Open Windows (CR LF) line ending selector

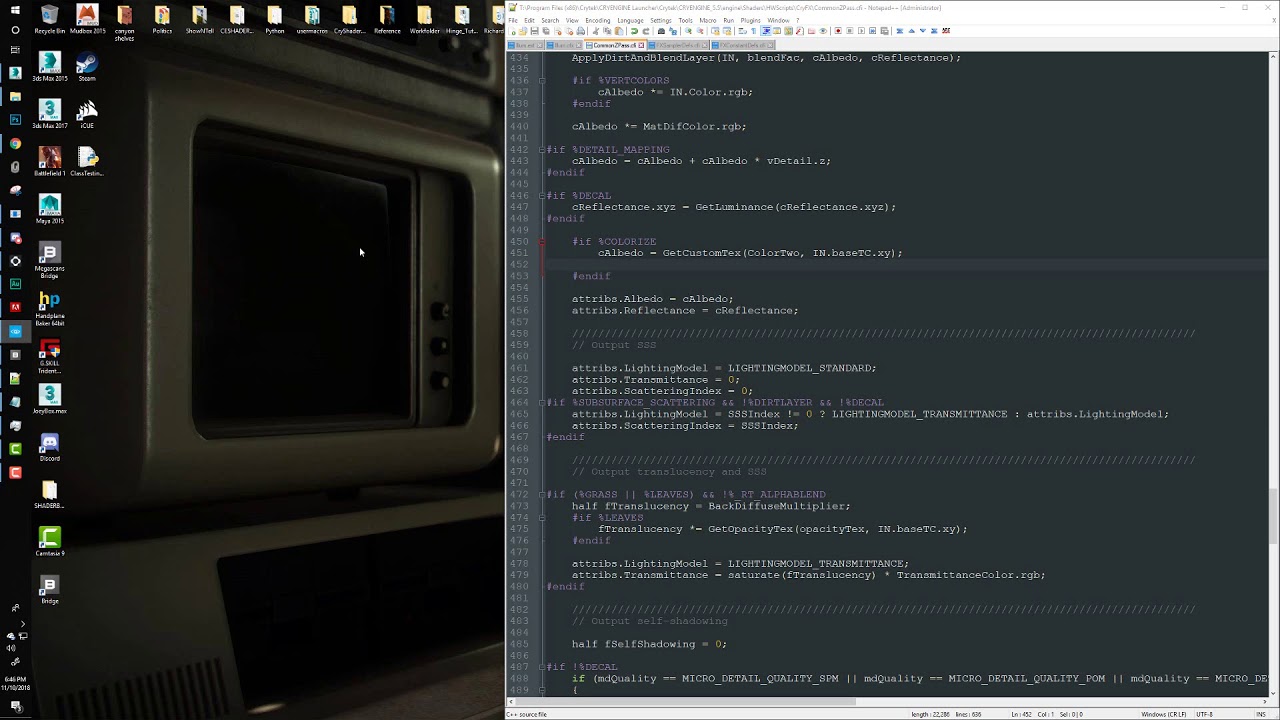(x=1164, y=714)
